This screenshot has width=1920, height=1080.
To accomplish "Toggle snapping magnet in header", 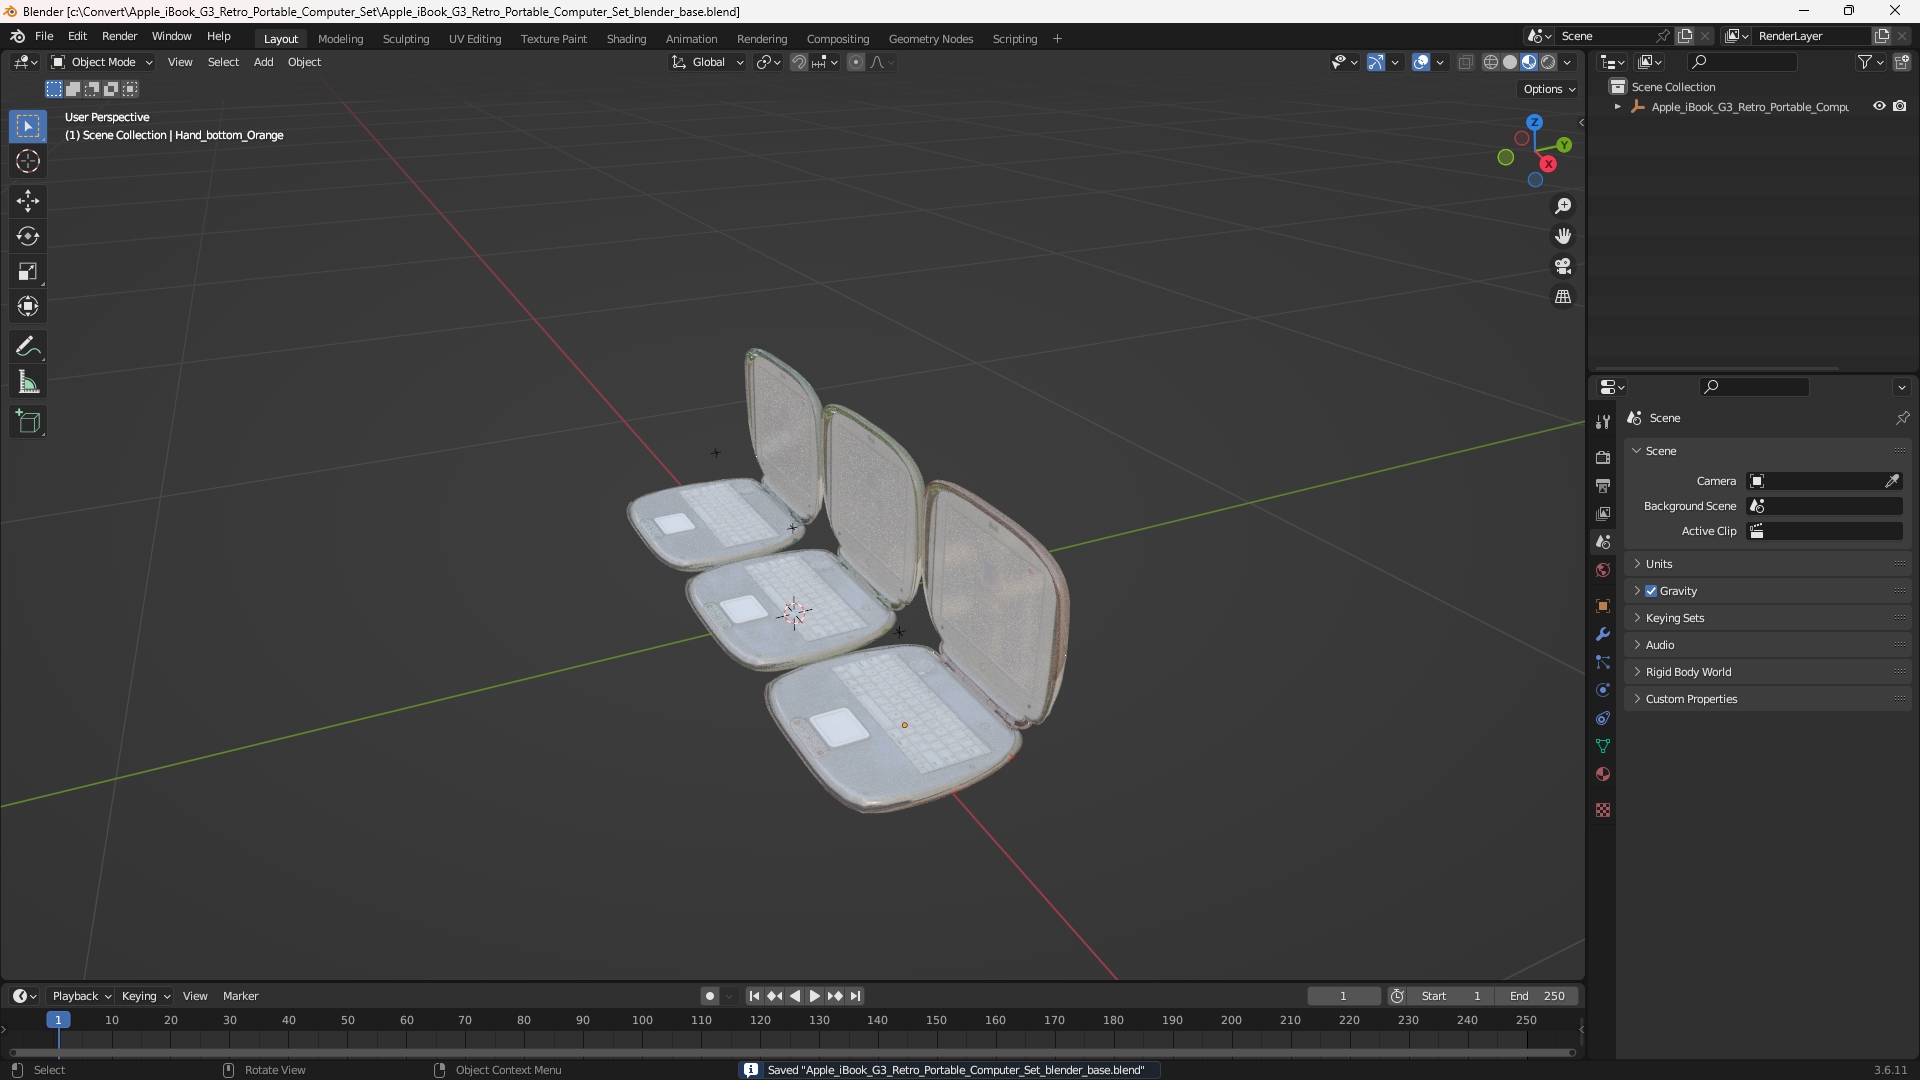I will pyautogui.click(x=799, y=62).
